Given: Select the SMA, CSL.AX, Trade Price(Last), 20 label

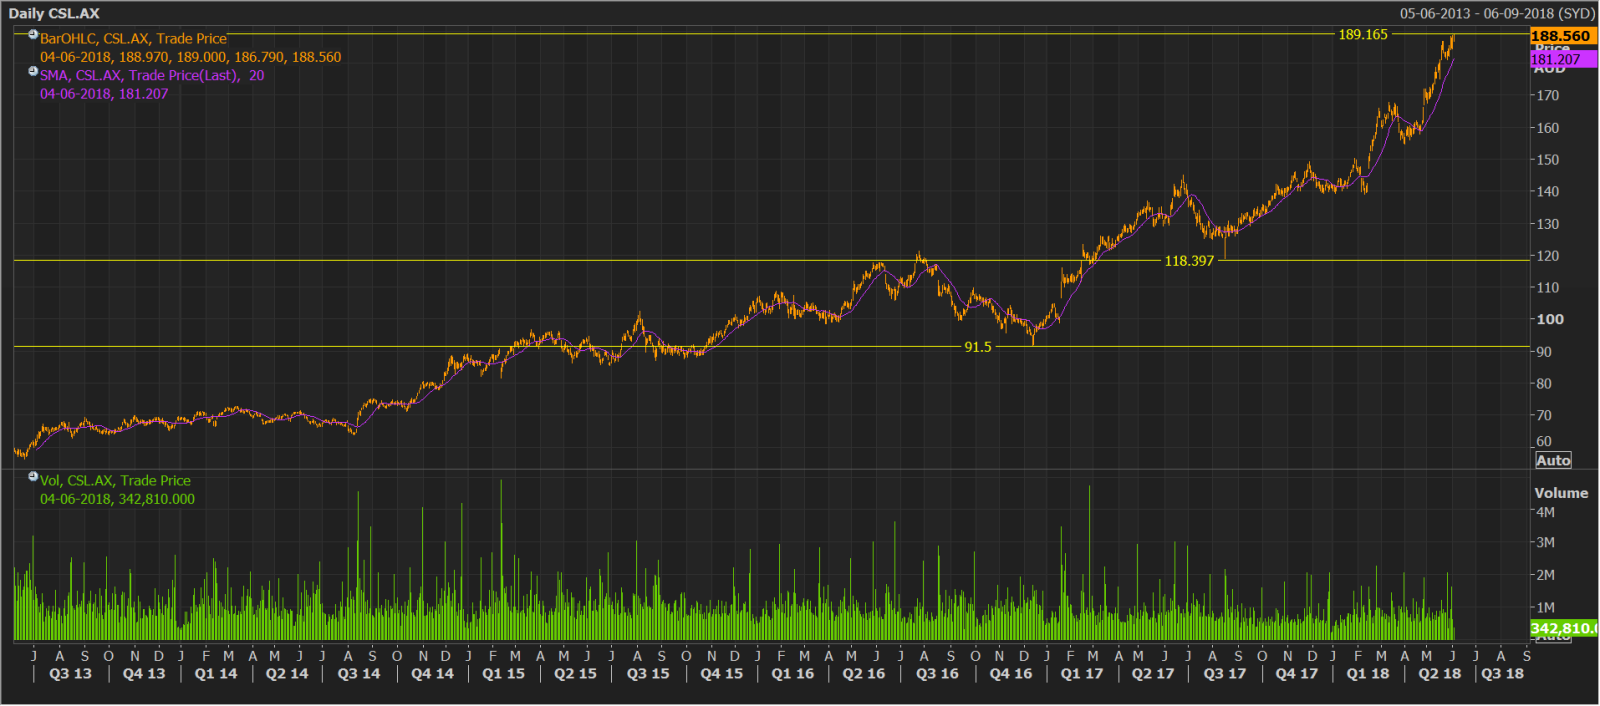Looking at the screenshot, I should tap(152, 75).
